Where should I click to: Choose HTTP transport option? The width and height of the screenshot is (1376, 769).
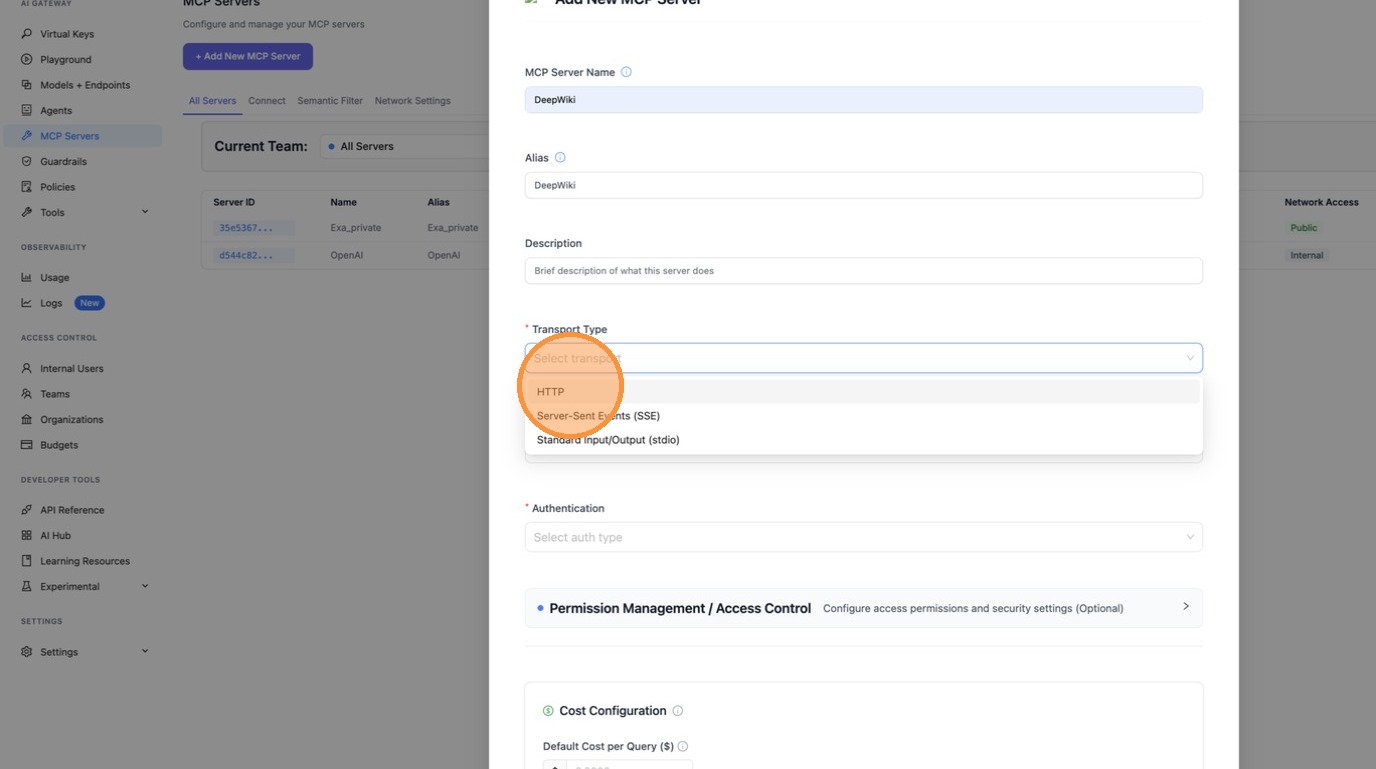863,392
